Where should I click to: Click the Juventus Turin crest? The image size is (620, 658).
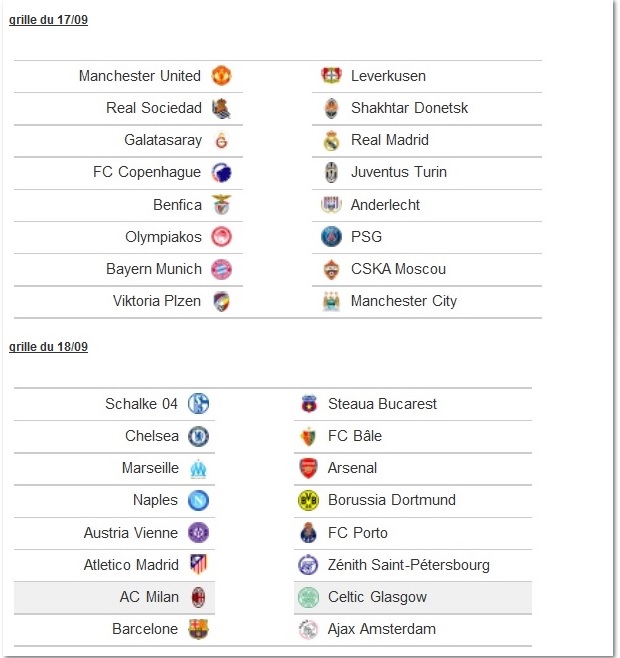coord(331,172)
